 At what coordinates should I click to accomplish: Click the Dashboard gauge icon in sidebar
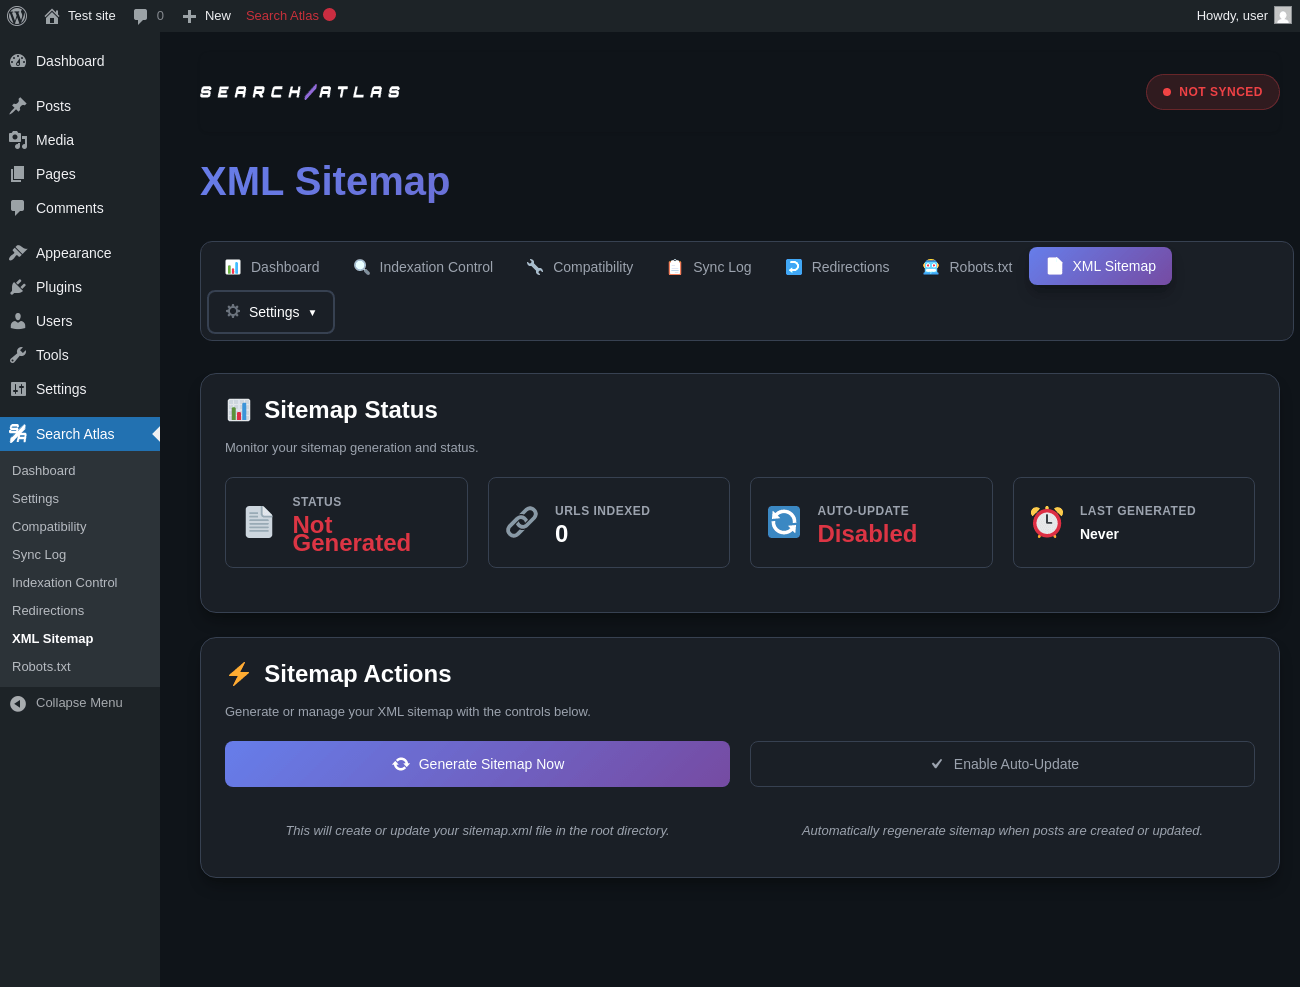tap(18, 61)
